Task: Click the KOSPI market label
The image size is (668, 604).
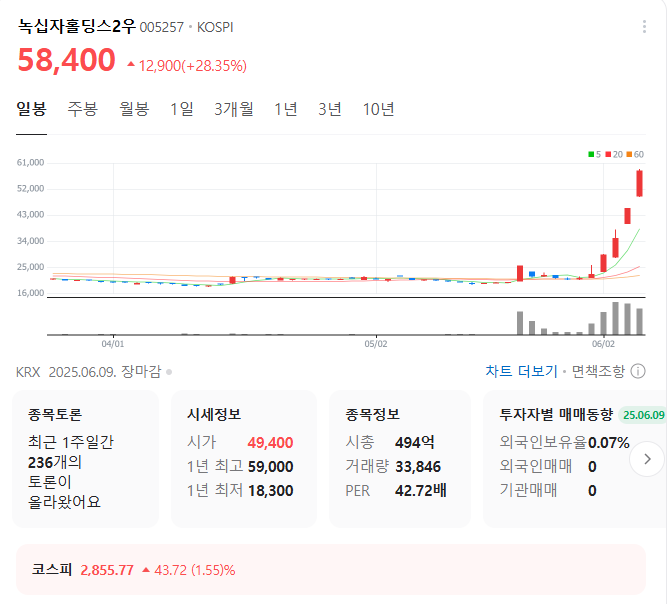Action: (x=215, y=27)
